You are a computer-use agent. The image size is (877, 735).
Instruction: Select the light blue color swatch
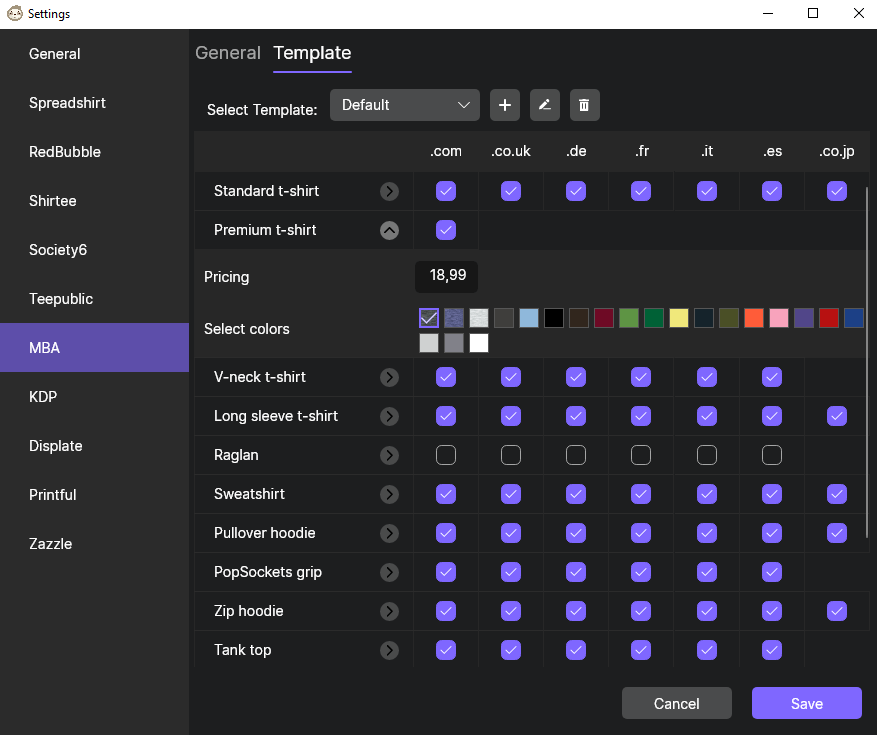pos(529,318)
